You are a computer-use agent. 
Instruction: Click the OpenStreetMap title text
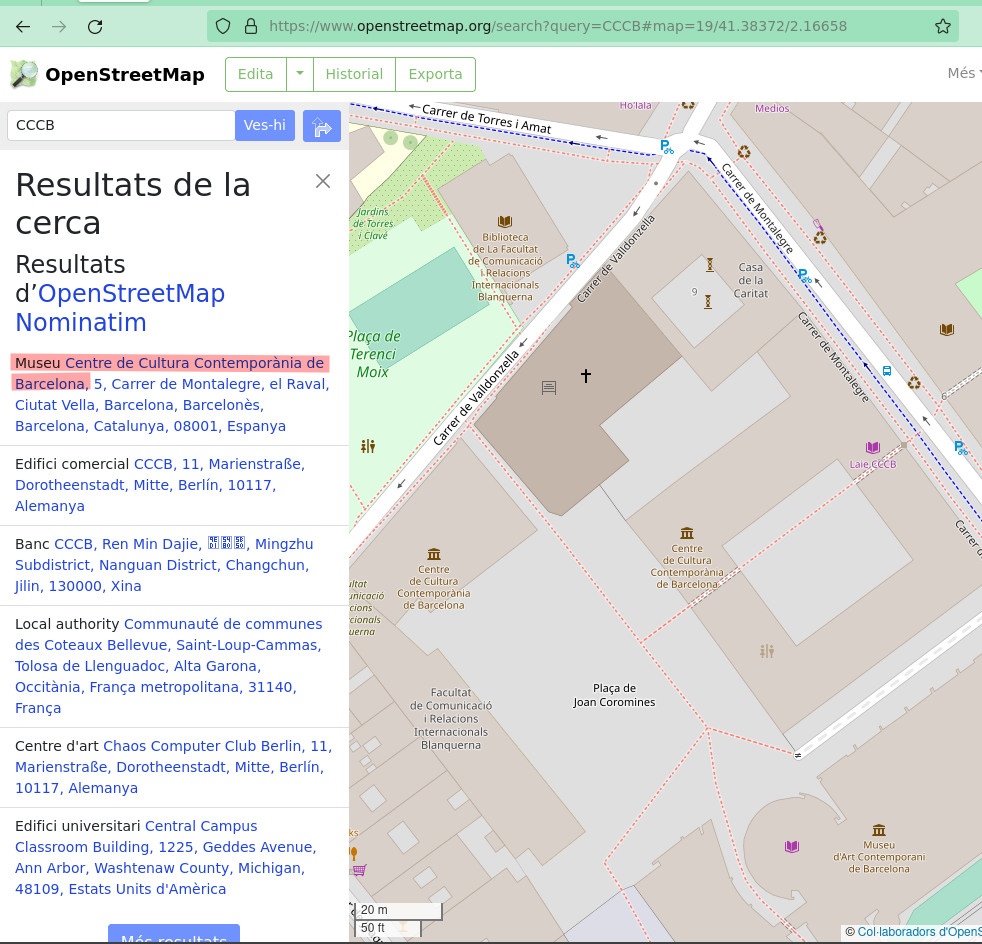pos(125,75)
